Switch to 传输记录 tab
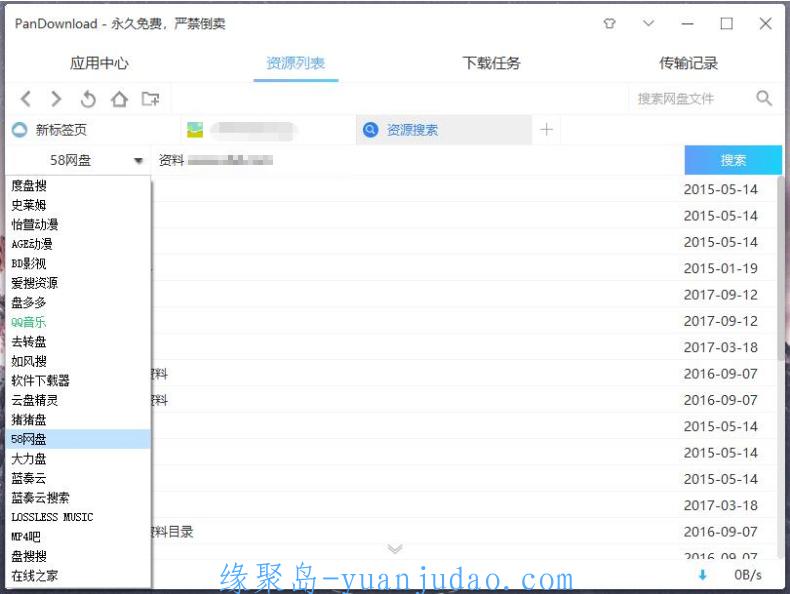The width and height of the screenshot is (790, 594). point(688,63)
